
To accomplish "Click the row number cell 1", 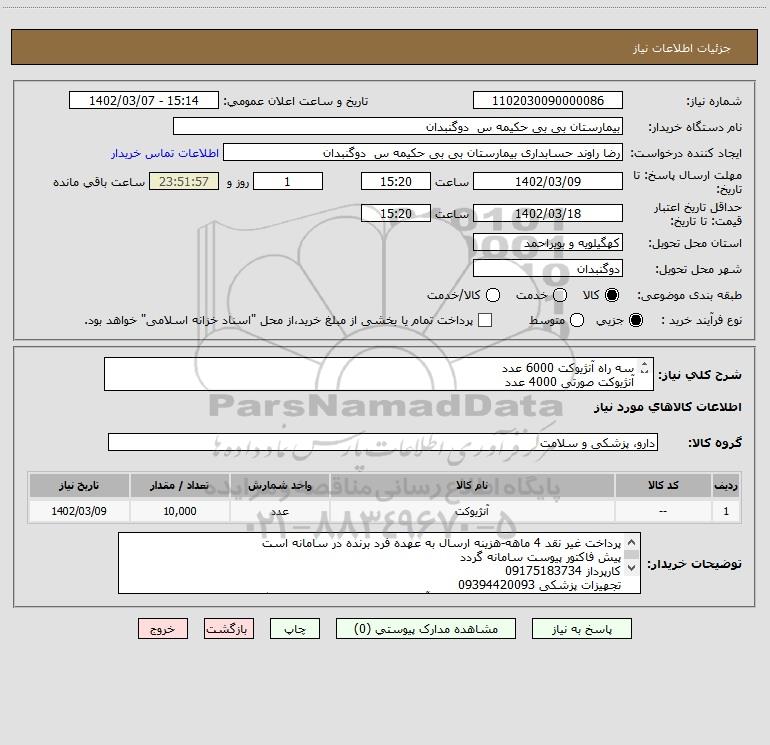I will [x=726, y=511].
